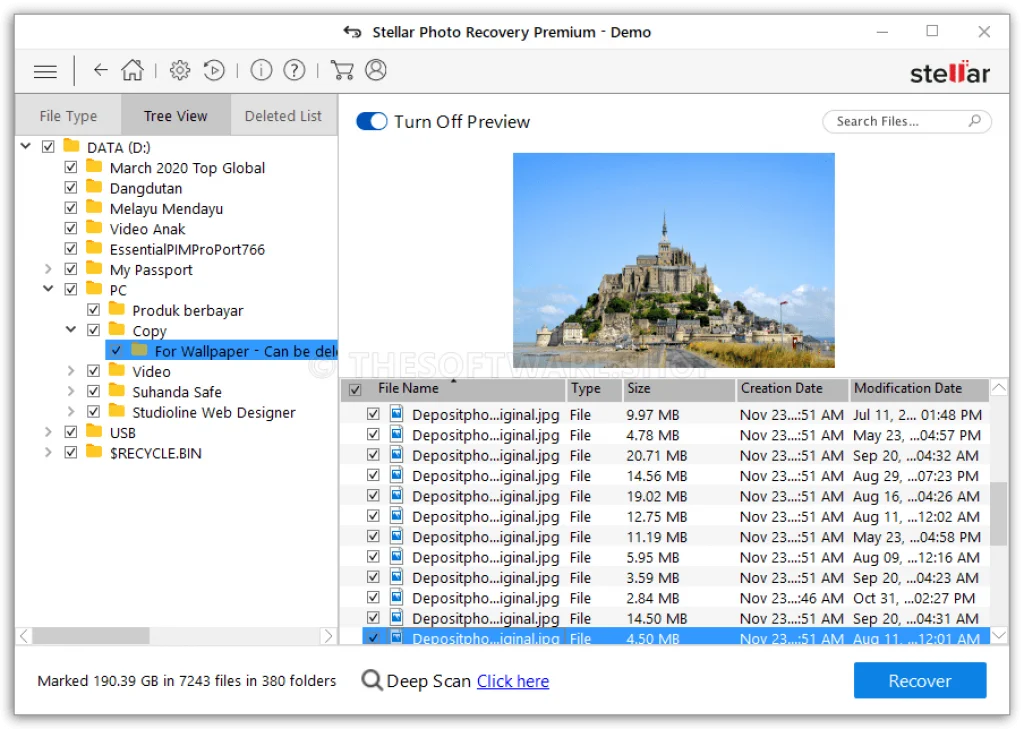Open the settings gear icon
The width and height of the screenshot is (1024, 729).
(x=180, y=70)
